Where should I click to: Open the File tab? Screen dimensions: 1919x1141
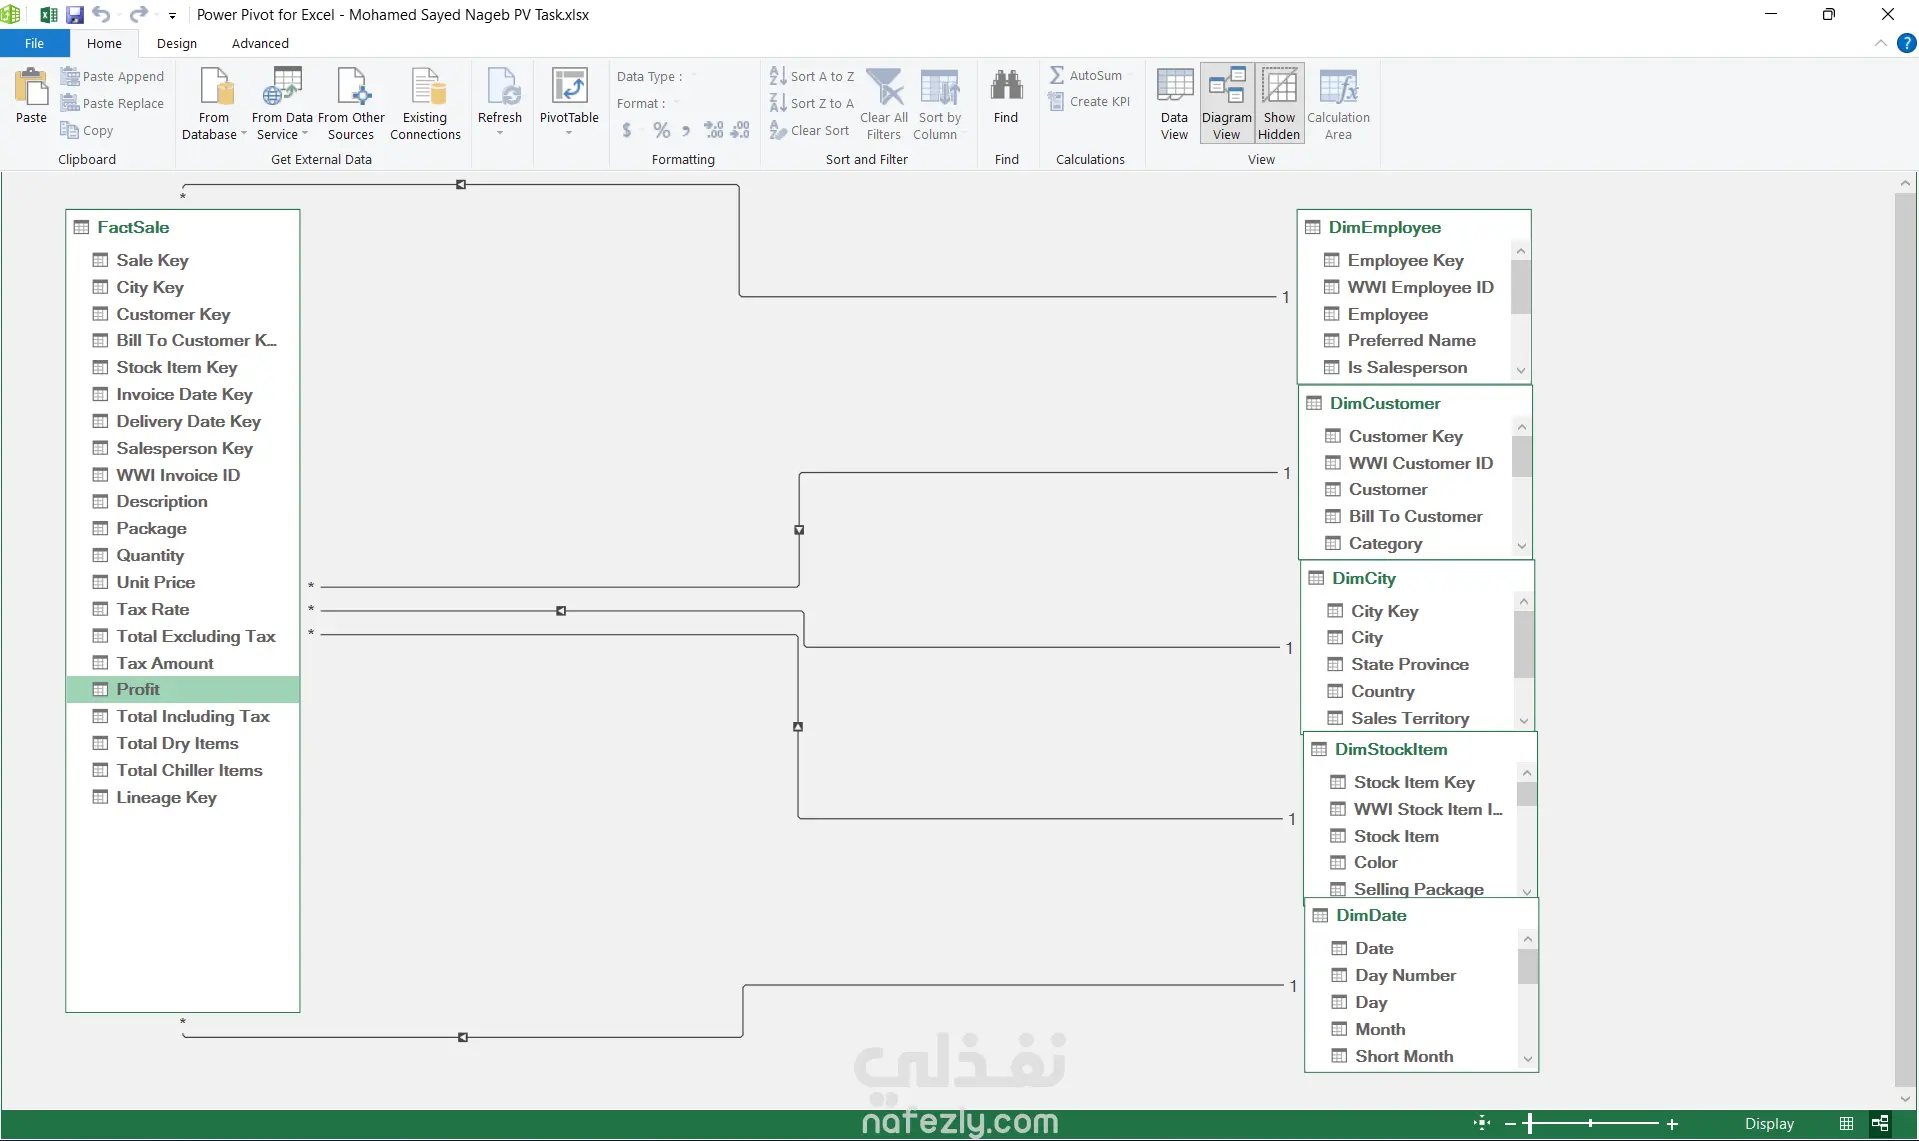35,43
